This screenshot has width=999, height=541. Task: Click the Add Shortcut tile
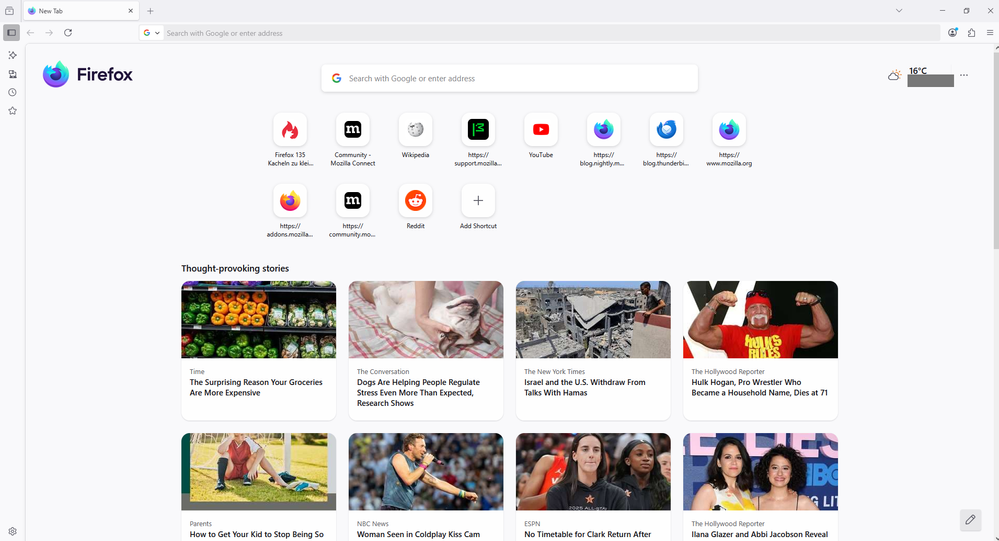[478, 201]
